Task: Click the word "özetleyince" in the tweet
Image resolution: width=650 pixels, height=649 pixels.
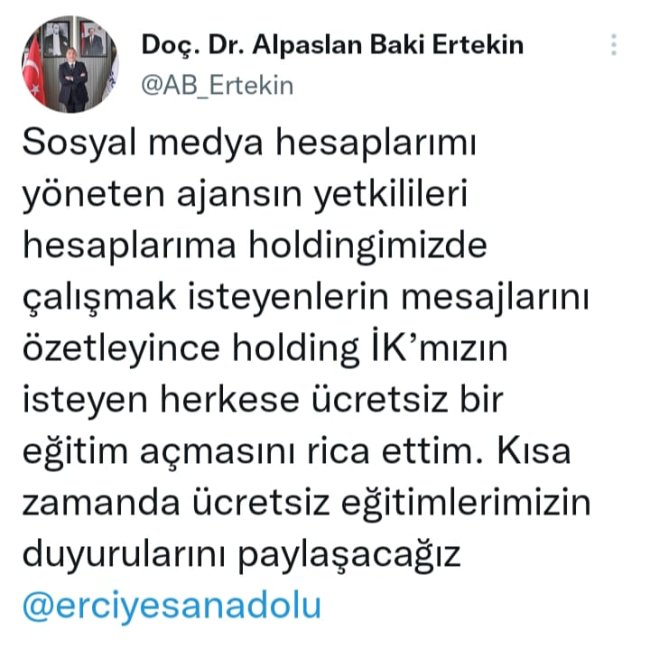Action: pyautogui.click(x=121, y=349)
